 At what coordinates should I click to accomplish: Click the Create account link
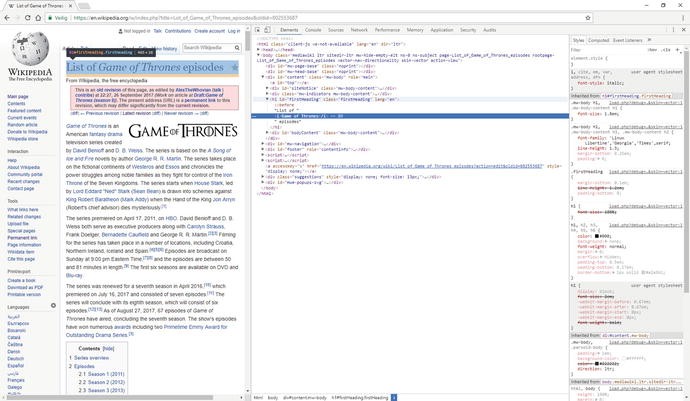click(209, 31)
